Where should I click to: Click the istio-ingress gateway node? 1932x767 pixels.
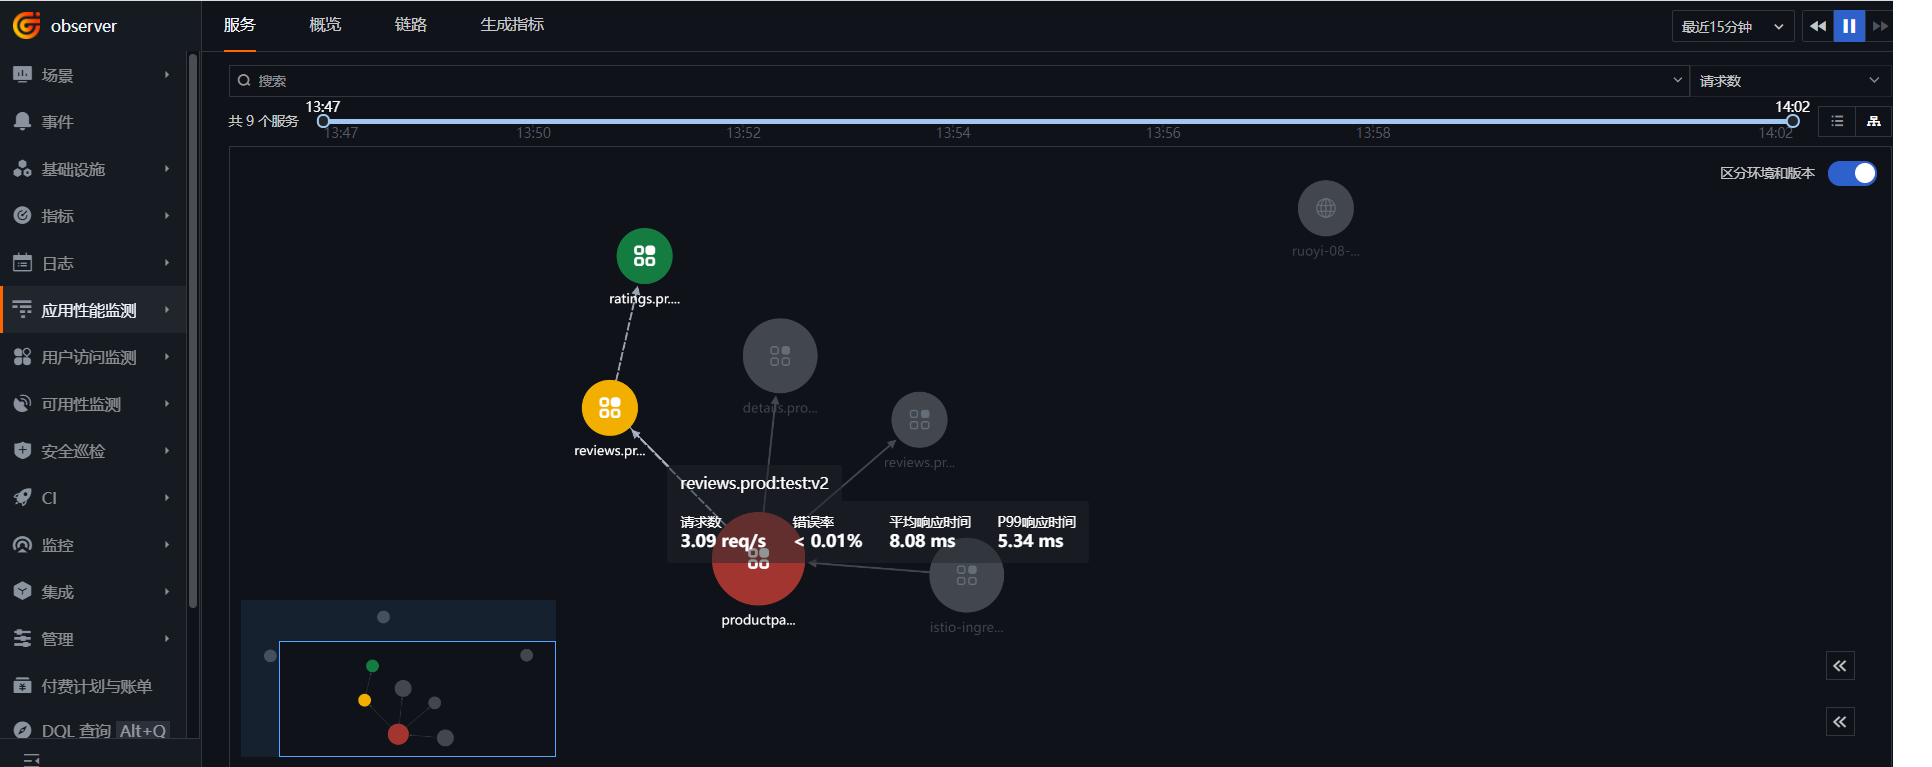tap(966, 575)
